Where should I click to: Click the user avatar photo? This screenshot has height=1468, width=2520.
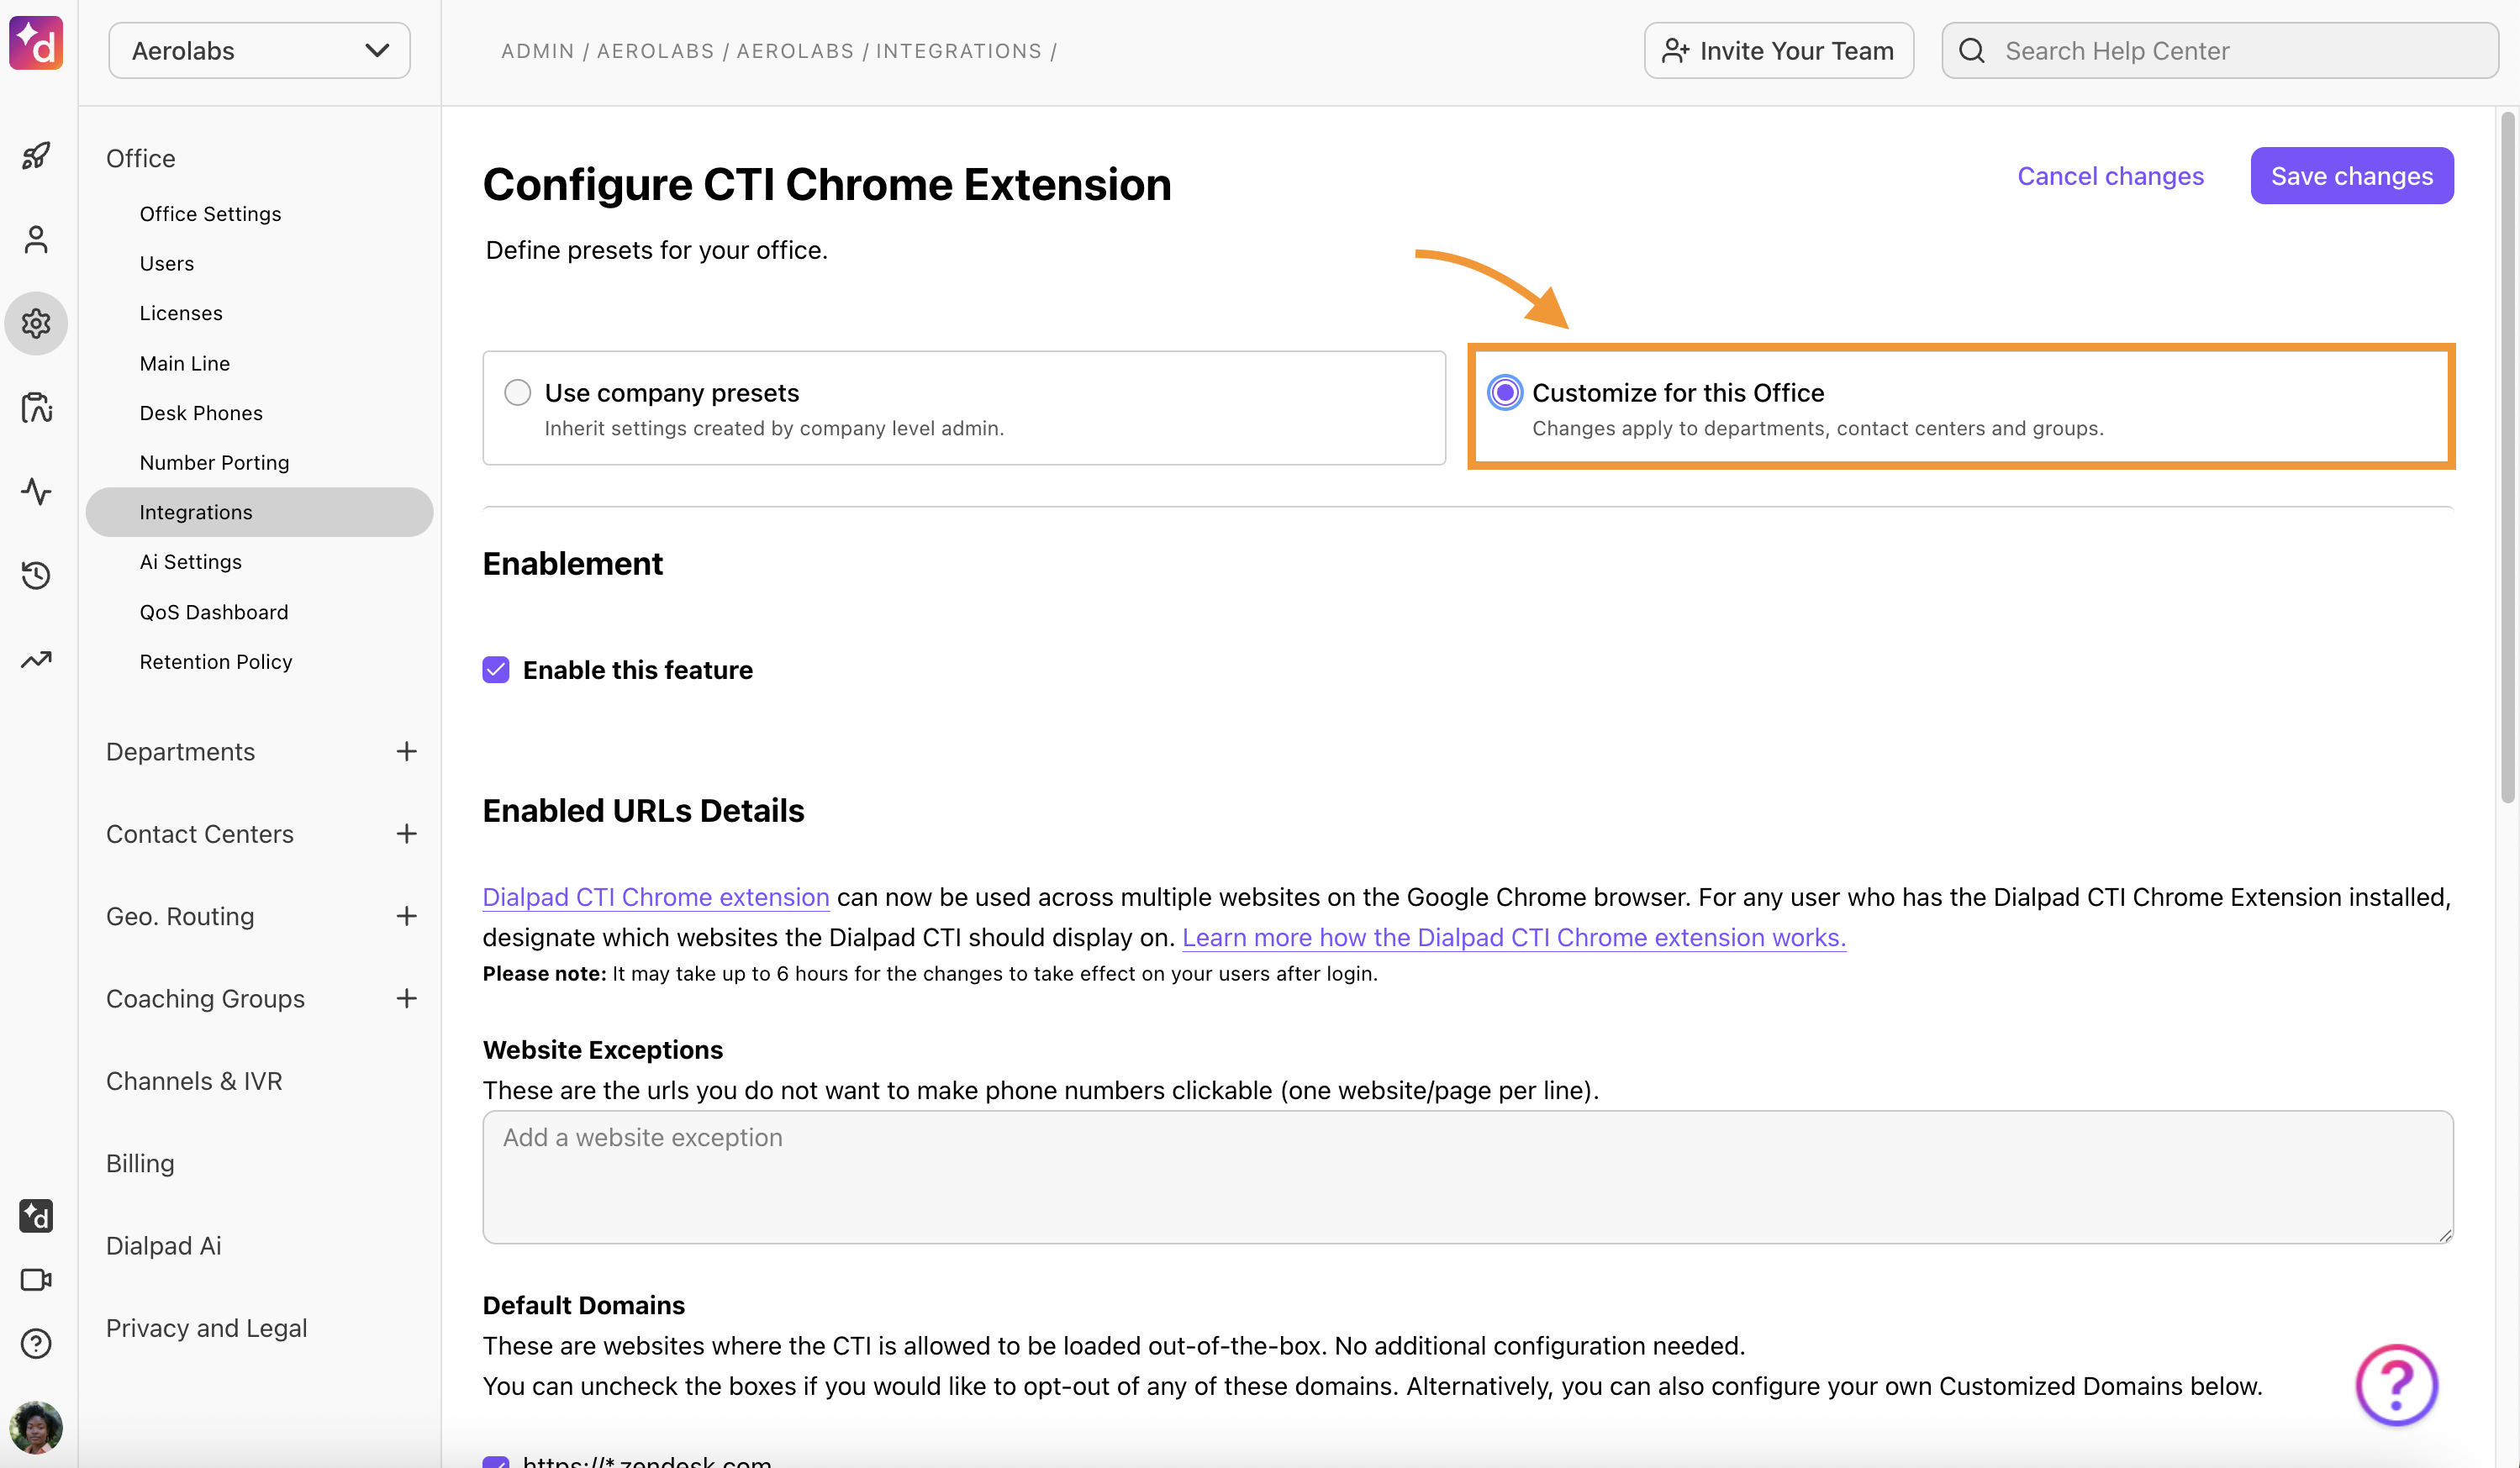(x=36, y=1428)
